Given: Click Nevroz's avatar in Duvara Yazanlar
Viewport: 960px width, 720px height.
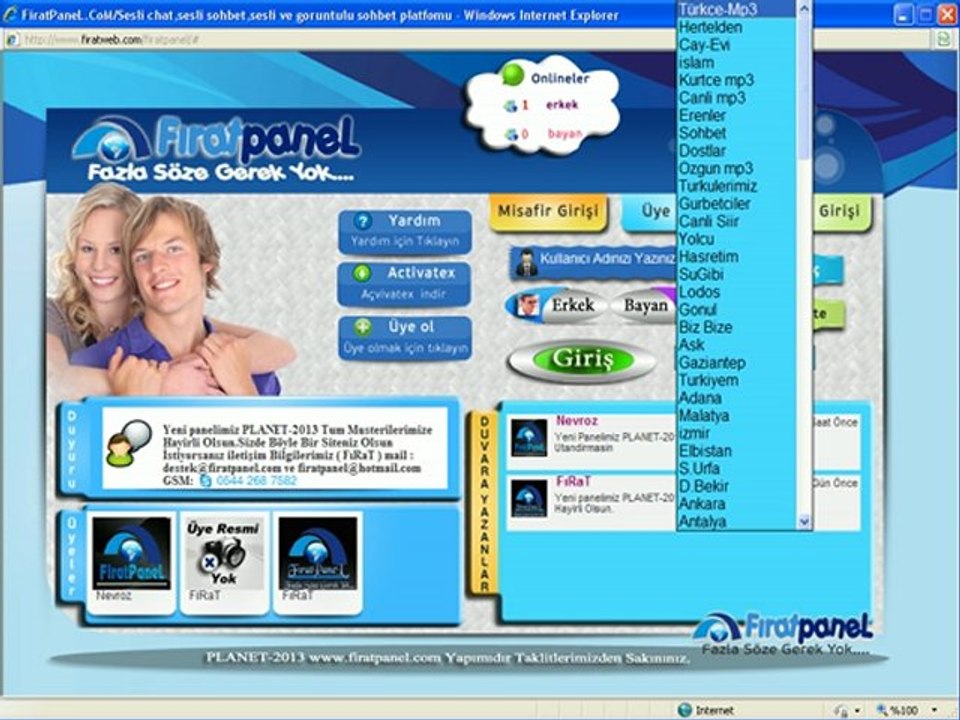Looking at the screenshot, I should pyautogui.click(x=529, y=438).
